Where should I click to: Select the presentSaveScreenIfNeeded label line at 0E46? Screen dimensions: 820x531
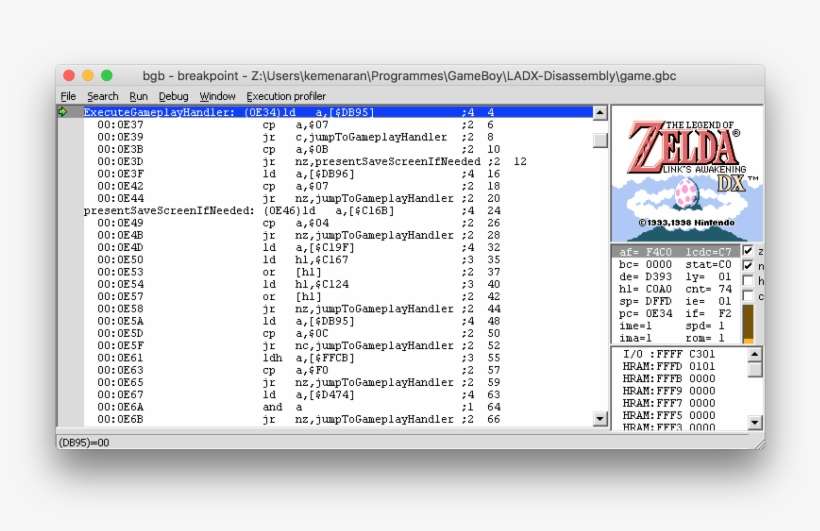(x=338, y=210)
